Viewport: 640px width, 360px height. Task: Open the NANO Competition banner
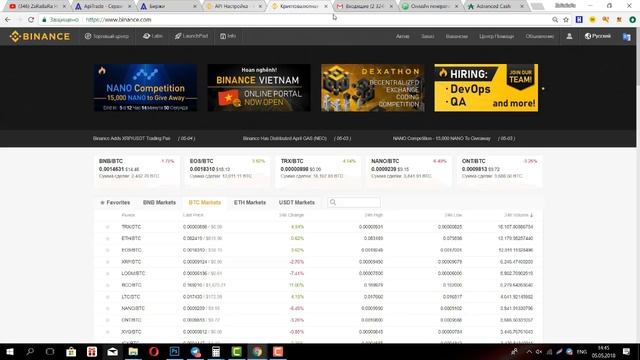[145, 88]
